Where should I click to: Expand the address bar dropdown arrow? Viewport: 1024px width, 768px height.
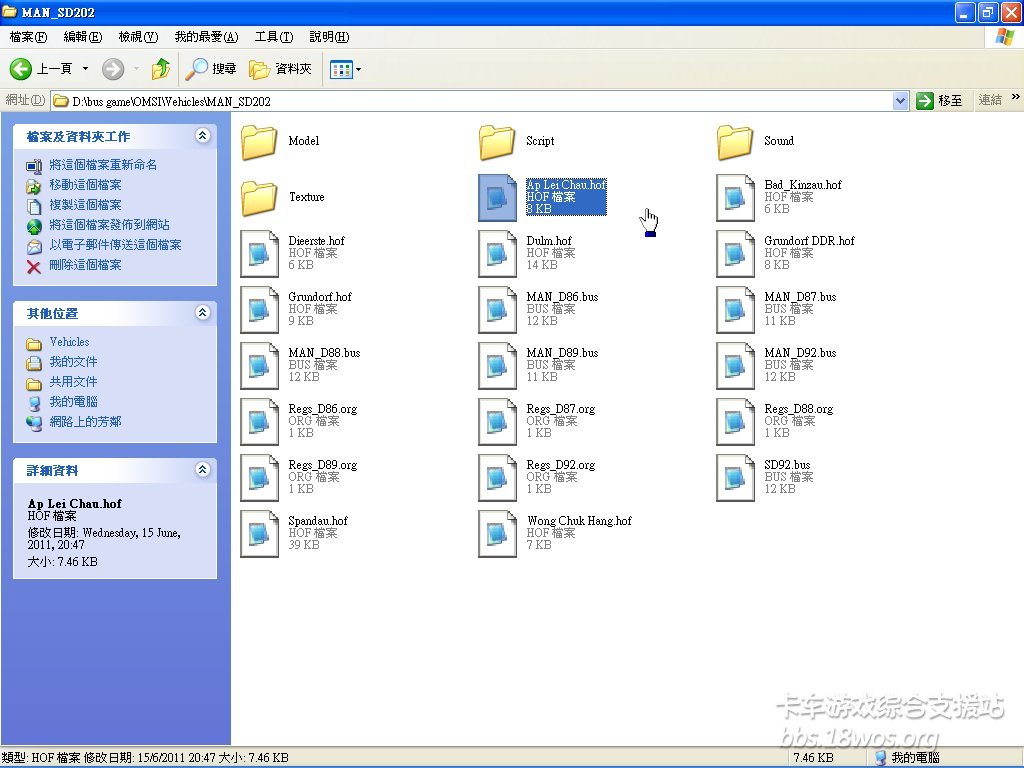900,101
